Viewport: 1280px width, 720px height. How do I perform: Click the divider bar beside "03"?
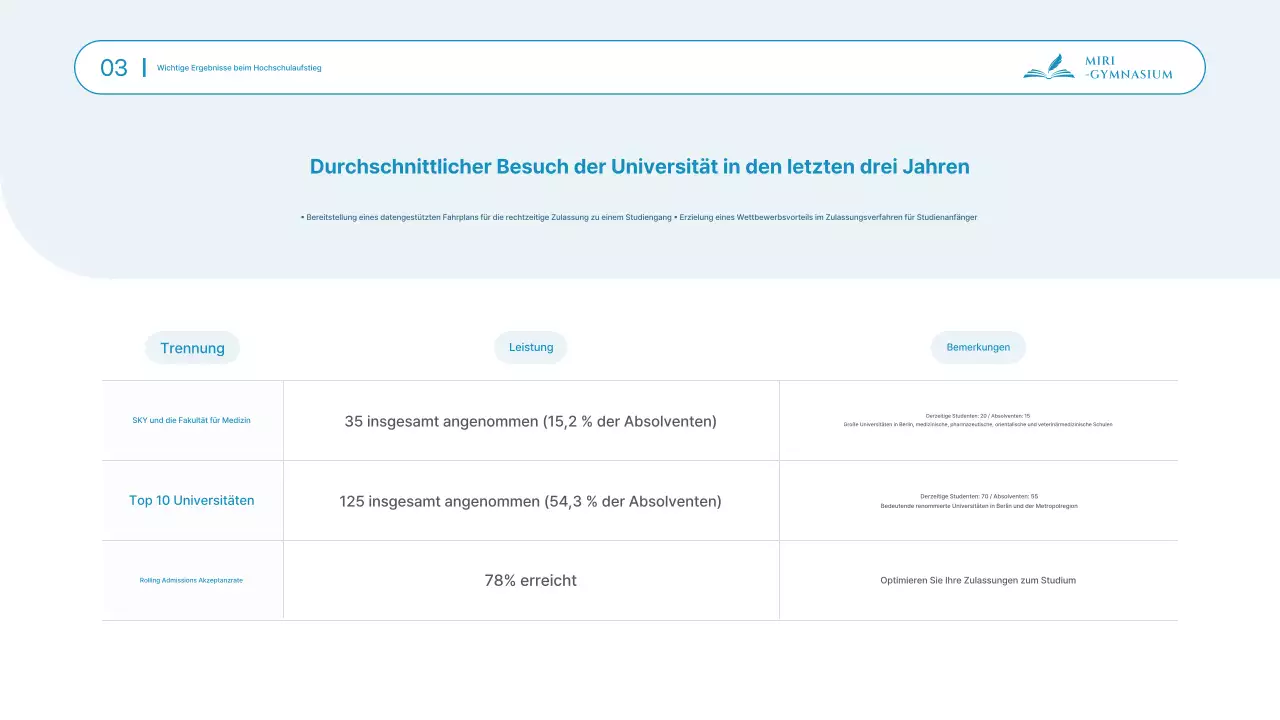[x=146, y=67]
